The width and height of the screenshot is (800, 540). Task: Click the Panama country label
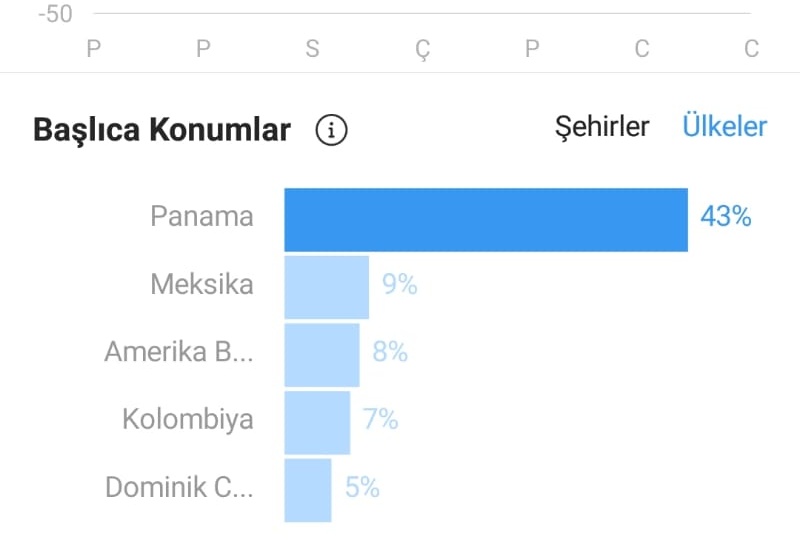coord(202,216)
